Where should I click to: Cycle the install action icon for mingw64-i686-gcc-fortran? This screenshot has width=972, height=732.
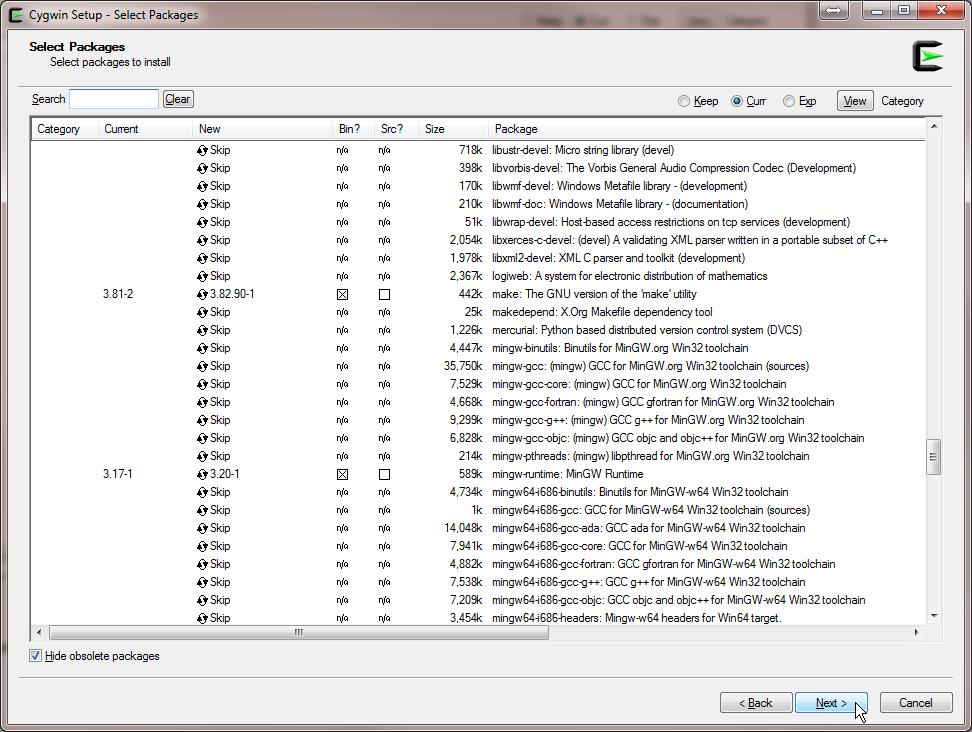pos(202,564)
